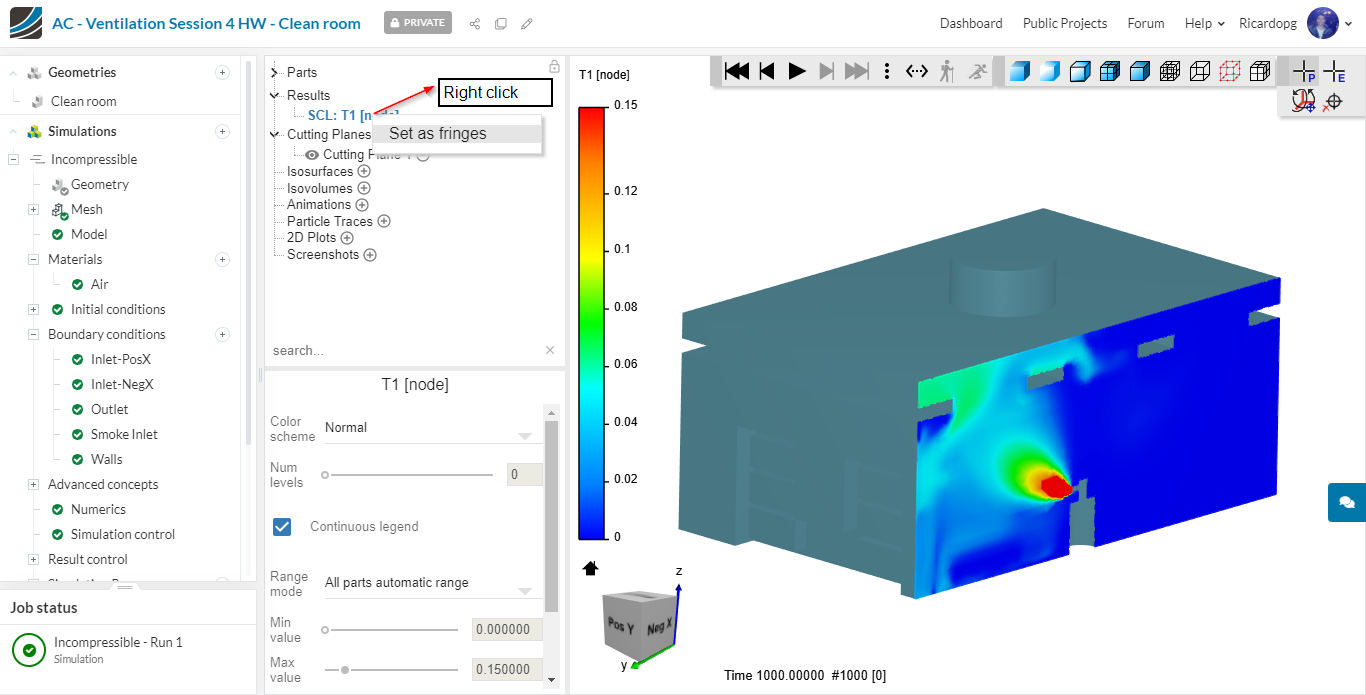Viewport: 1366px width, 695px height.
Task: Add a new Isovolume
Action: (x=364, y=188)
